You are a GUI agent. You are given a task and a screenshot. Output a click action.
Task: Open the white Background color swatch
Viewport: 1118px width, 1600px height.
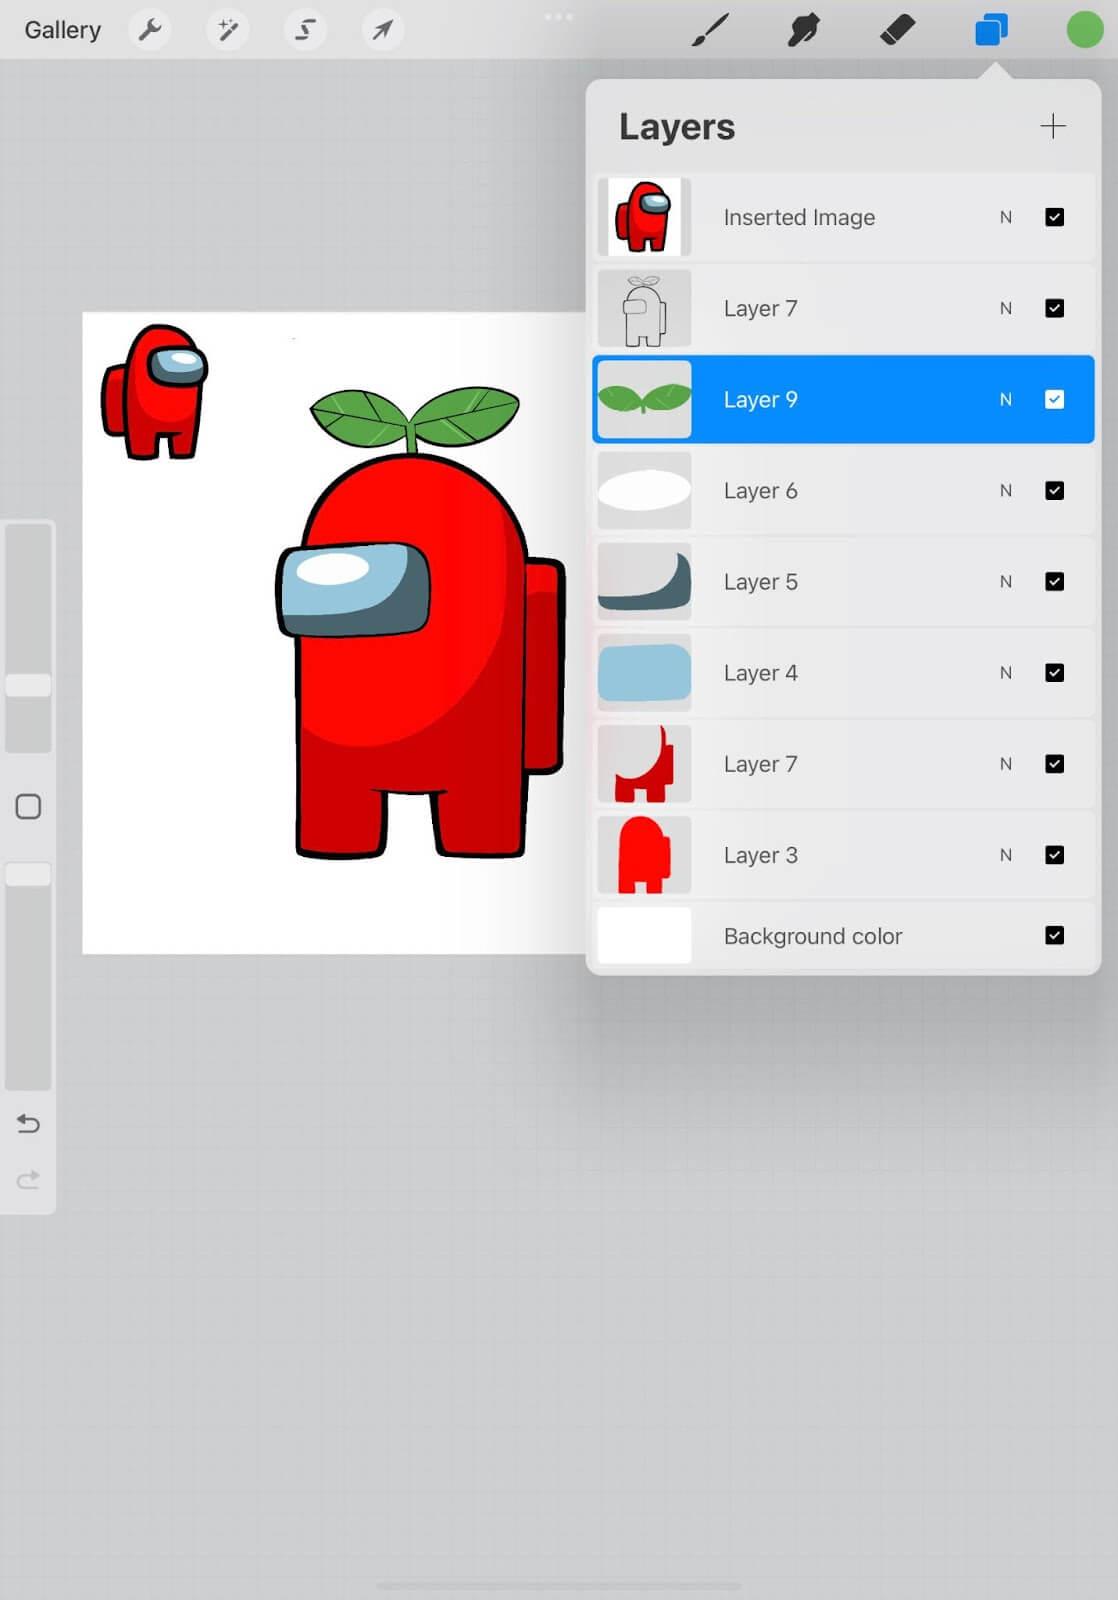coord(644,935)
